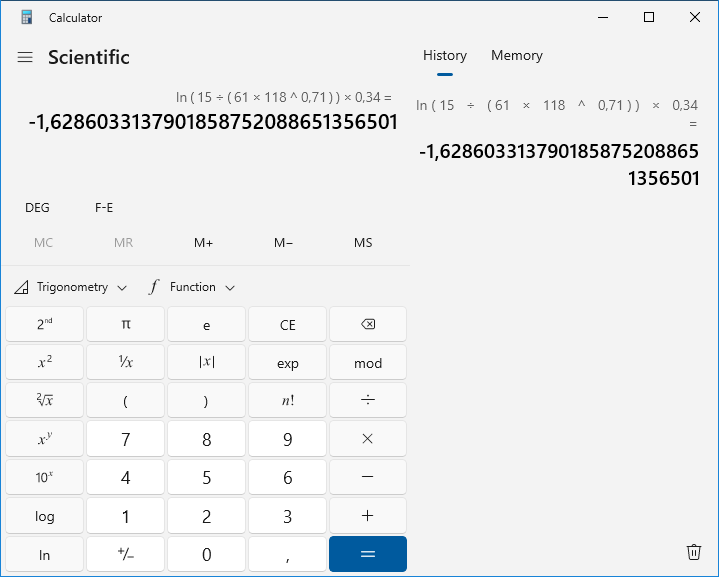Screen dimensions: 719x577
Task: Open the hamburger navigation menu
Action: click(25, 57)
